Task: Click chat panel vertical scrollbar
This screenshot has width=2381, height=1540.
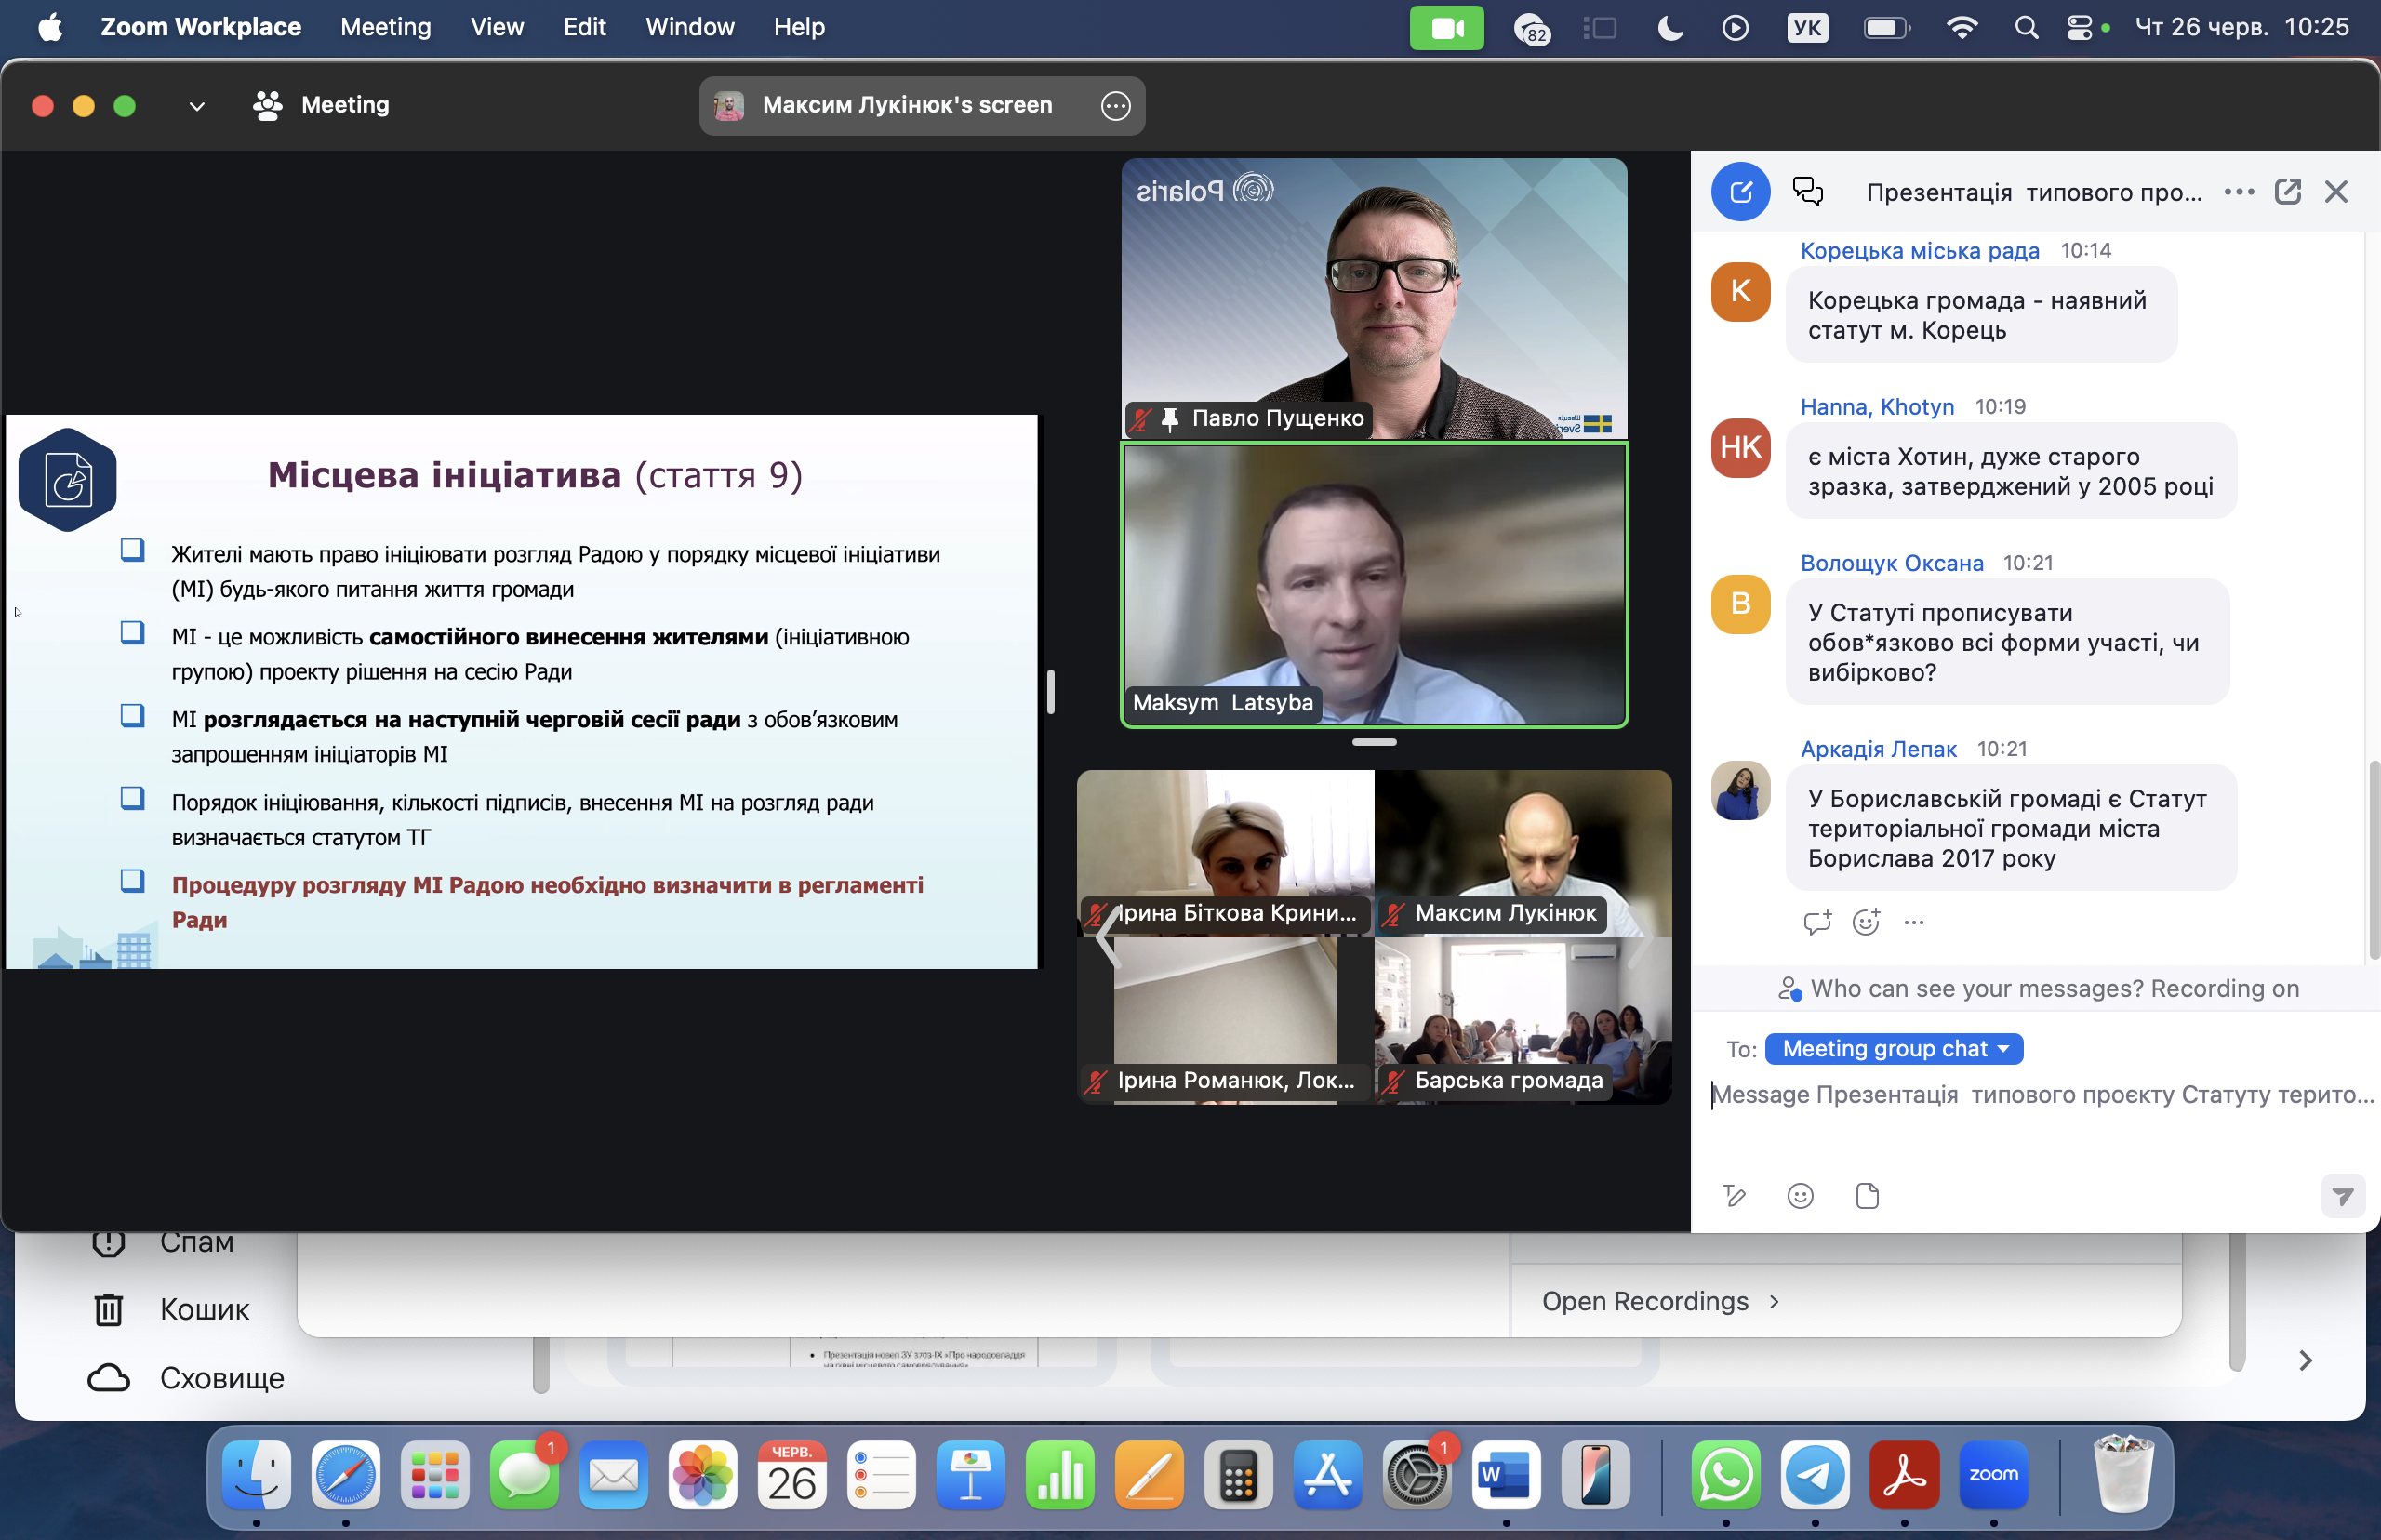Action: (x=2373, y=860)
